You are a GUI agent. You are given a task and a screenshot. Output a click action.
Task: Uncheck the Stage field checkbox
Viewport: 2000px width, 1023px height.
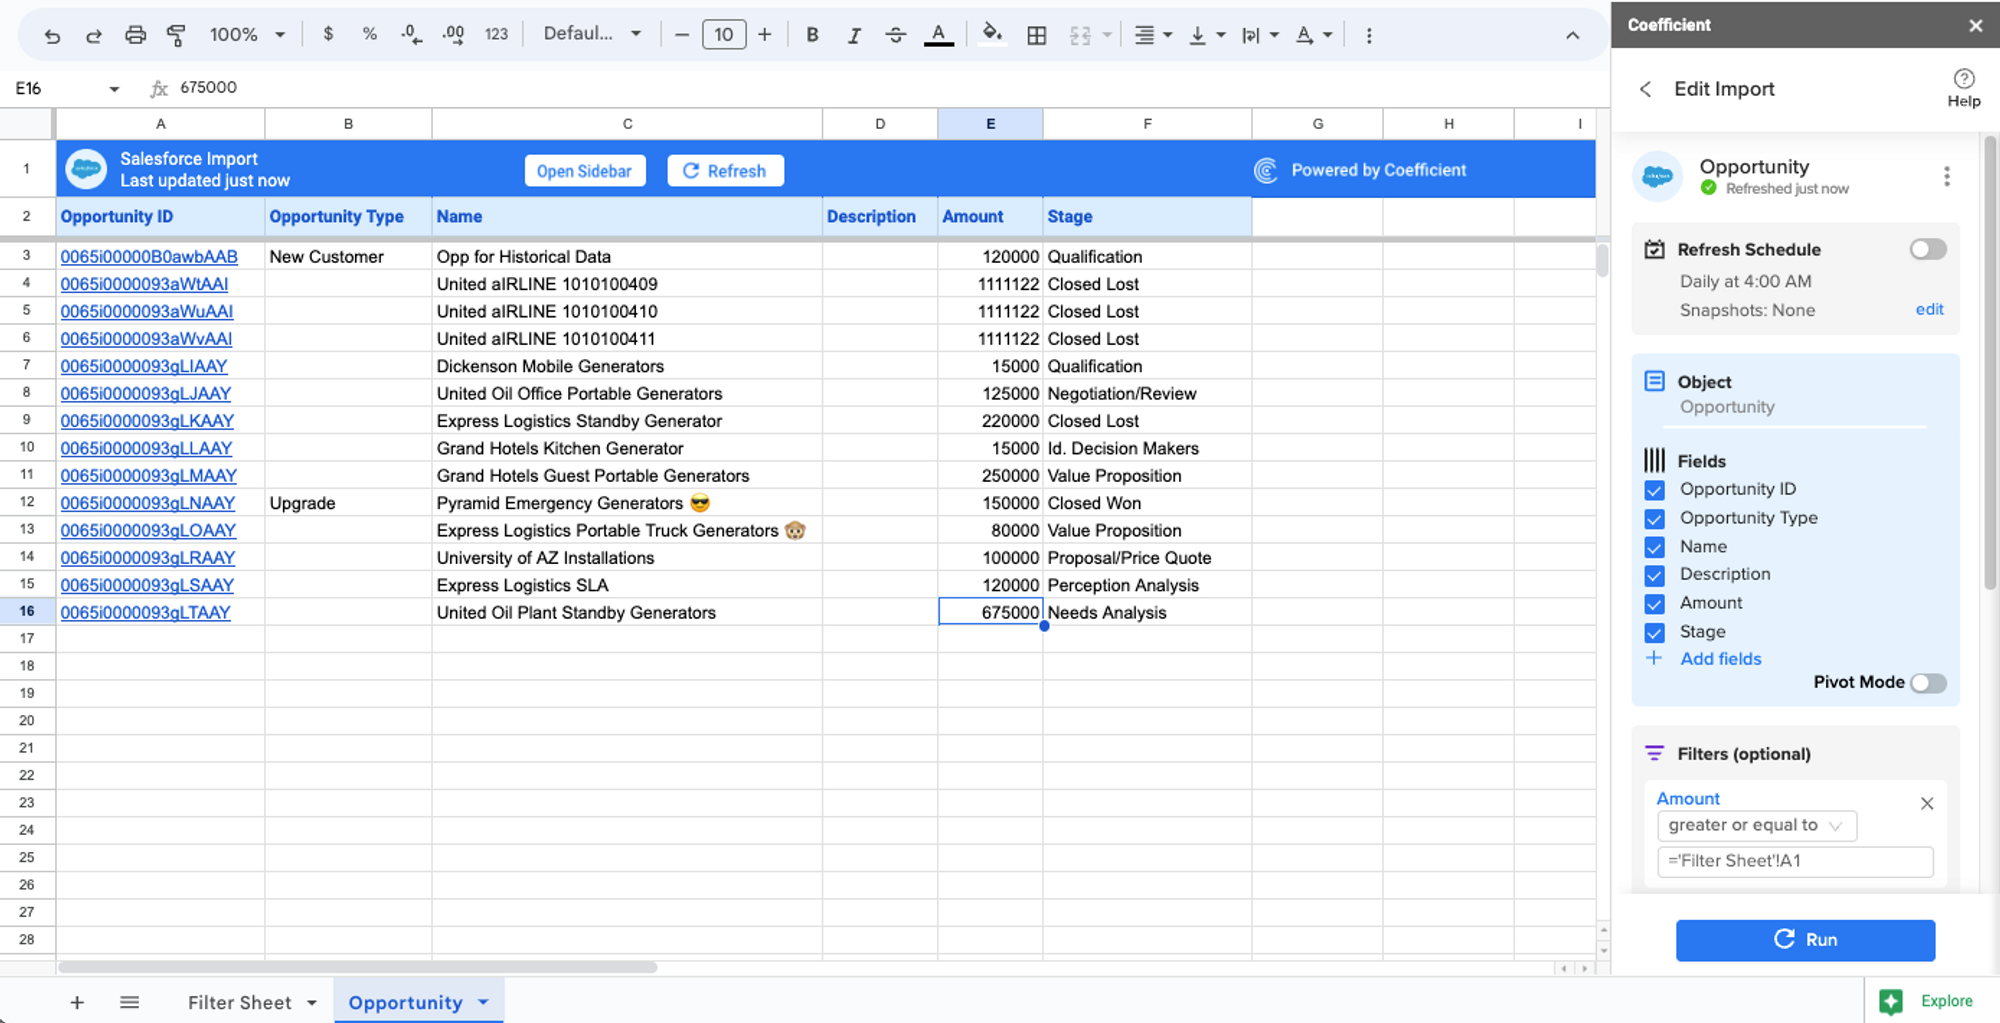point(1655,633)
